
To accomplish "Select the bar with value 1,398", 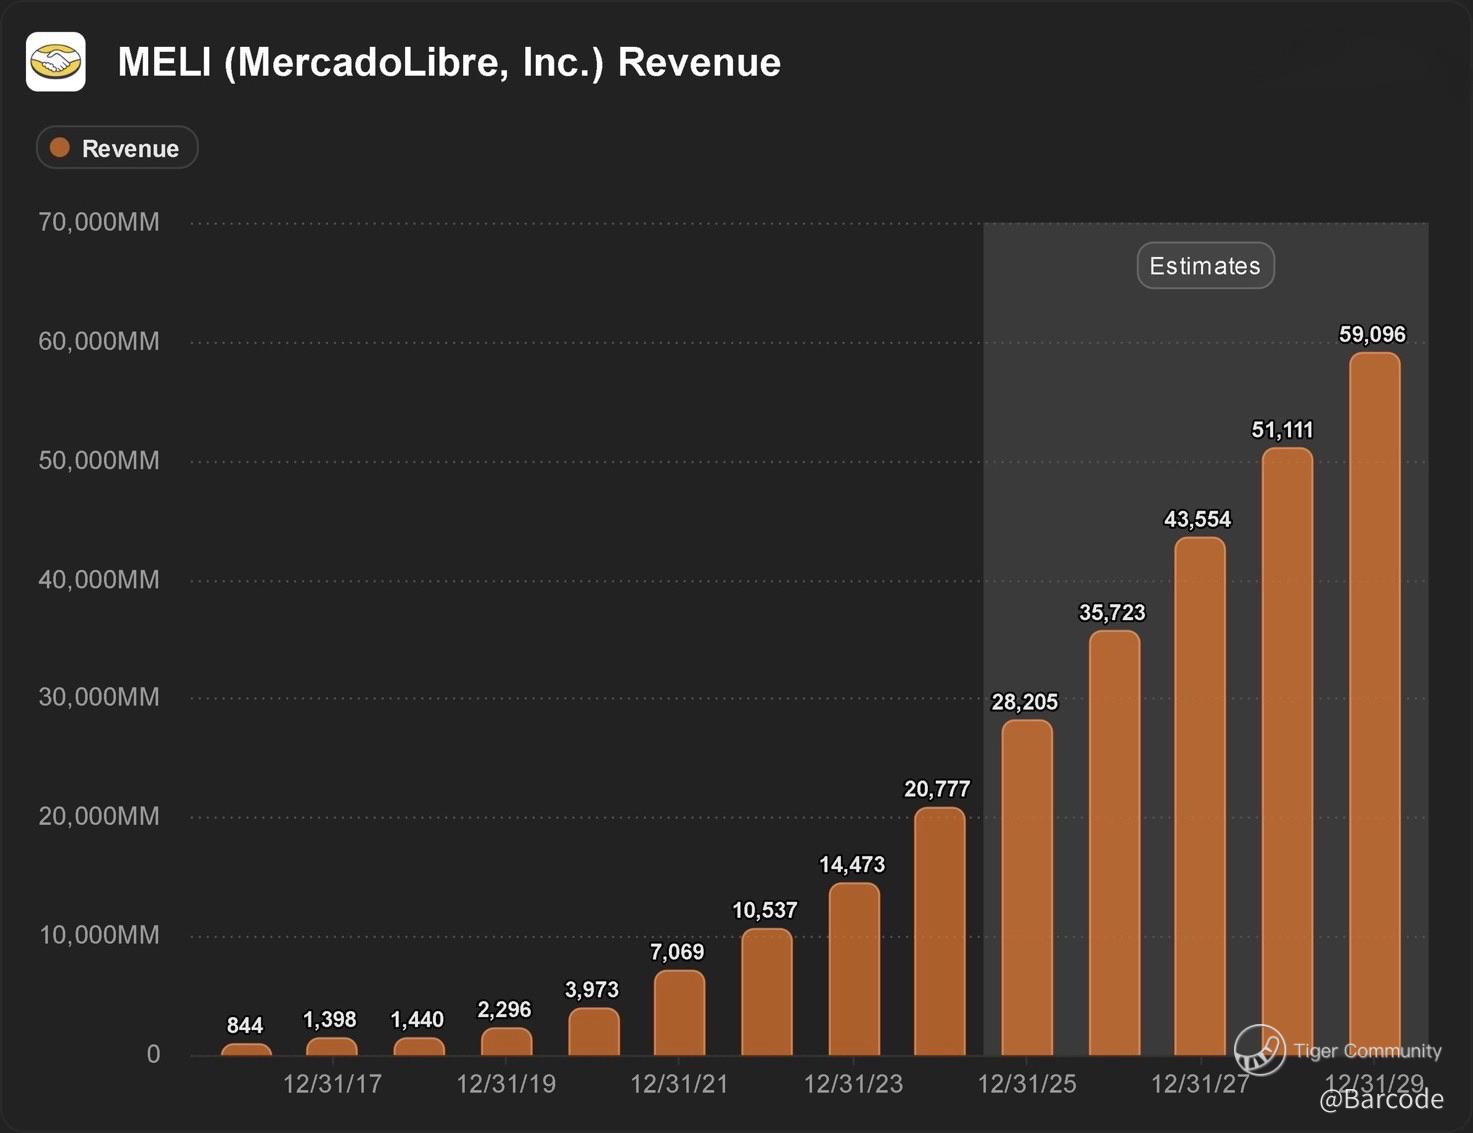I will point(332,1046).
